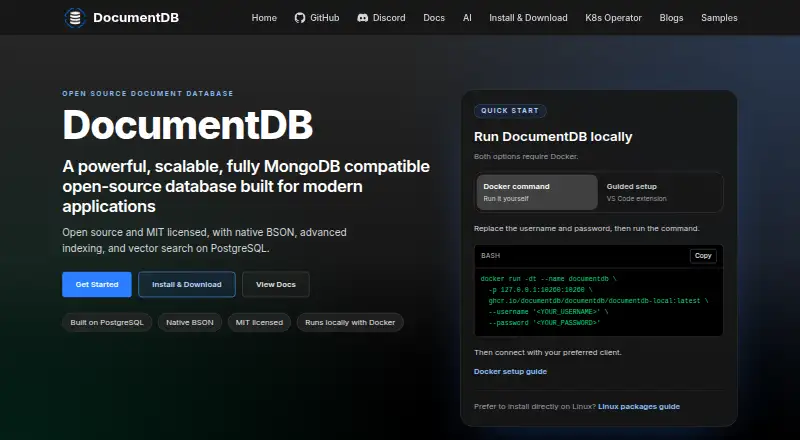This screenshot has width=800, height=440.
Task: Click the GitHub octocat icon in navbar
Action: [x=299, y=18]
